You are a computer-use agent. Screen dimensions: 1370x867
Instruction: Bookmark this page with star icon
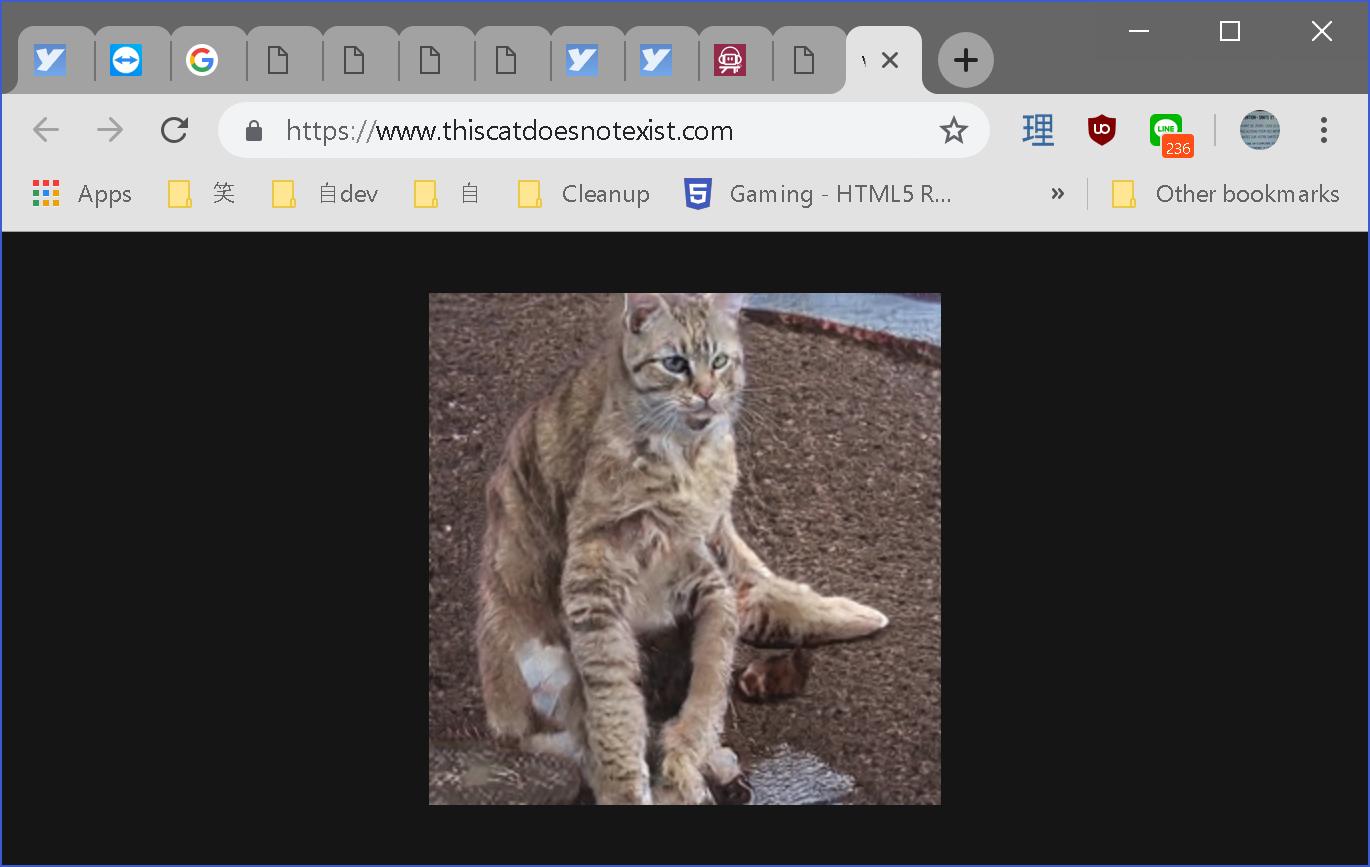pyautogui.click(x=954, y=130)
